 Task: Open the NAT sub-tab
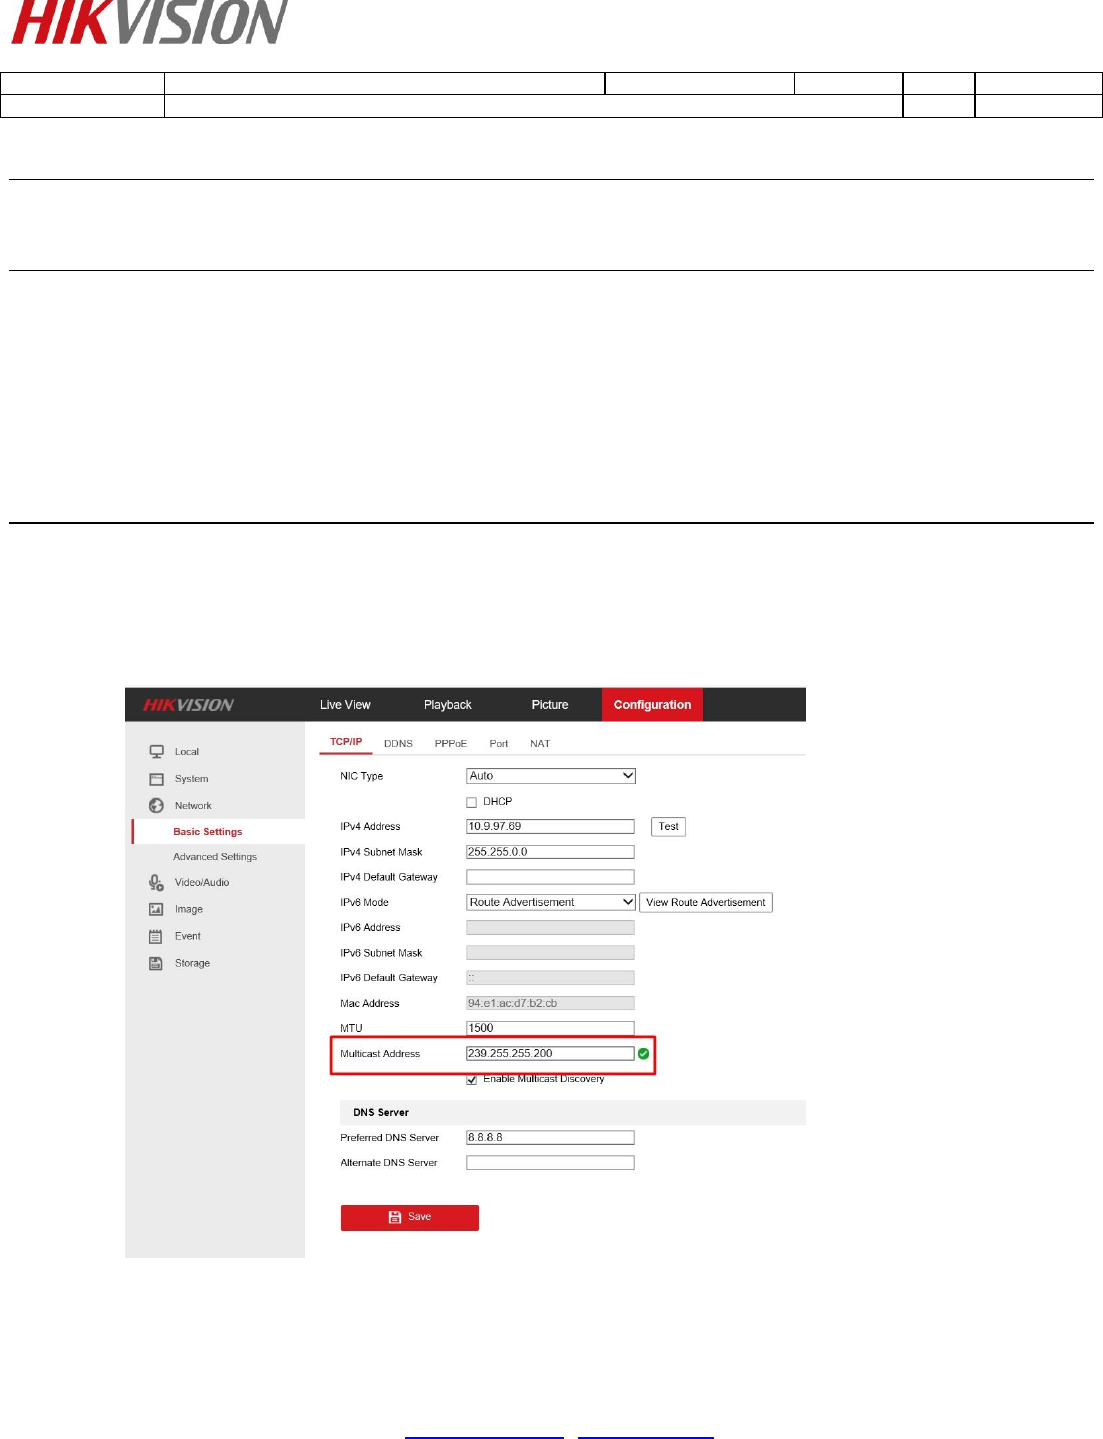coord(540,744)
